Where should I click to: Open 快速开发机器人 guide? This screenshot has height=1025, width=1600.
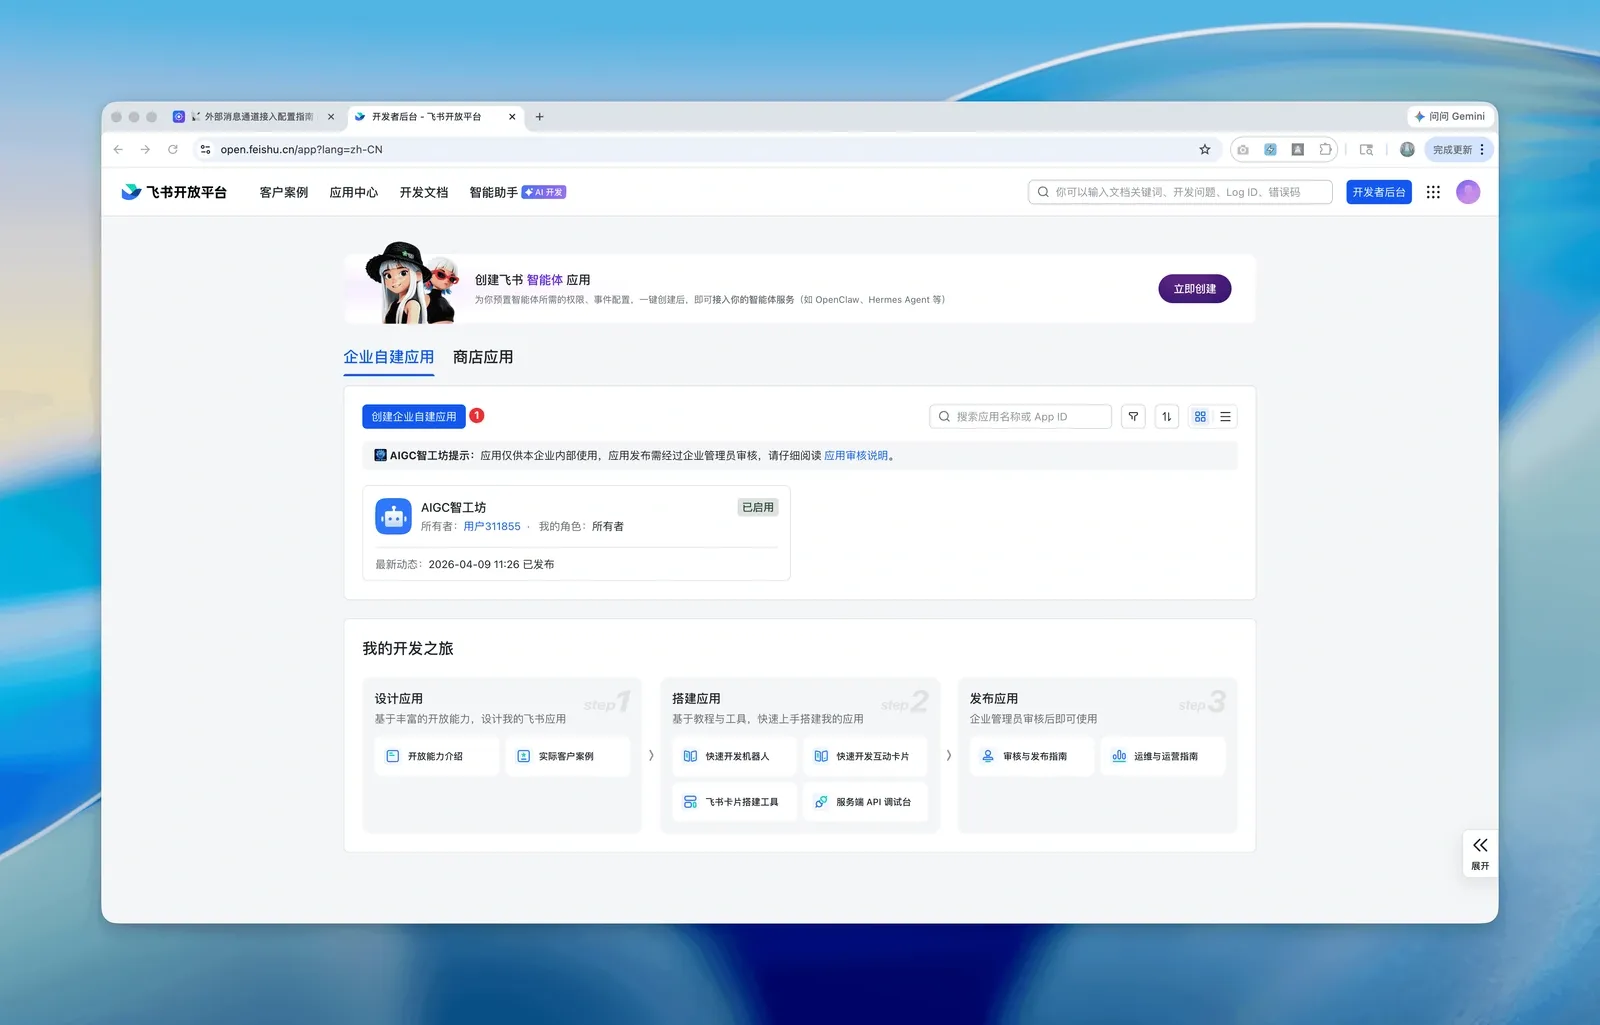click(x=734, y=756)
